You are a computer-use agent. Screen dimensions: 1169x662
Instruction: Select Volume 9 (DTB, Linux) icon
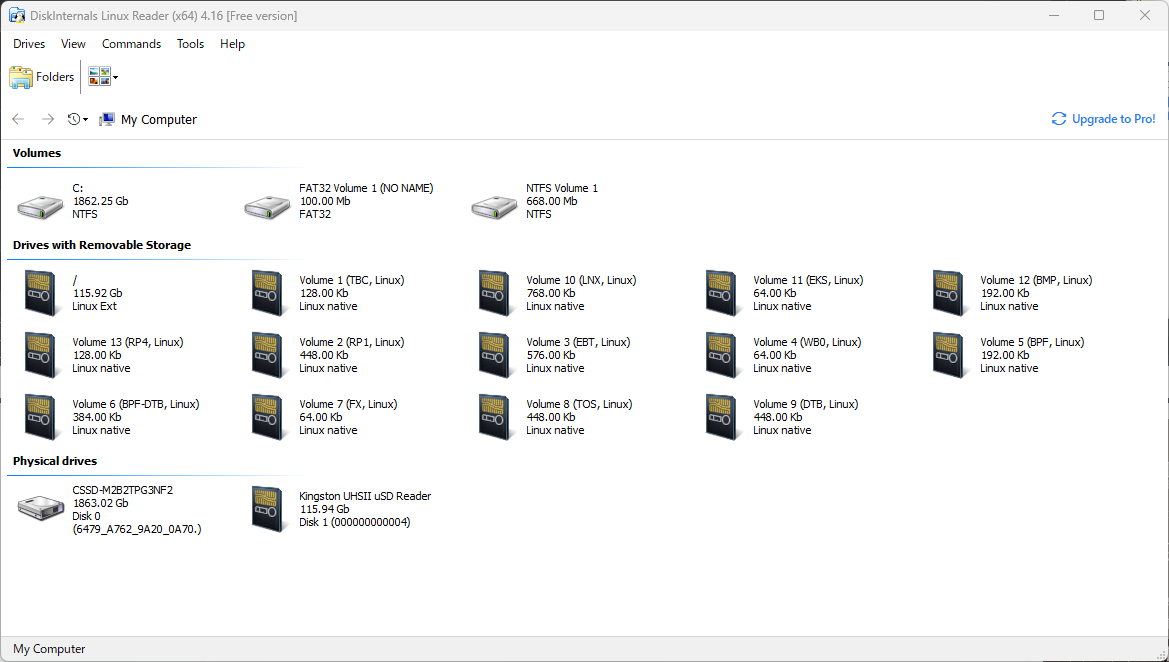click(x=722, y=417)
